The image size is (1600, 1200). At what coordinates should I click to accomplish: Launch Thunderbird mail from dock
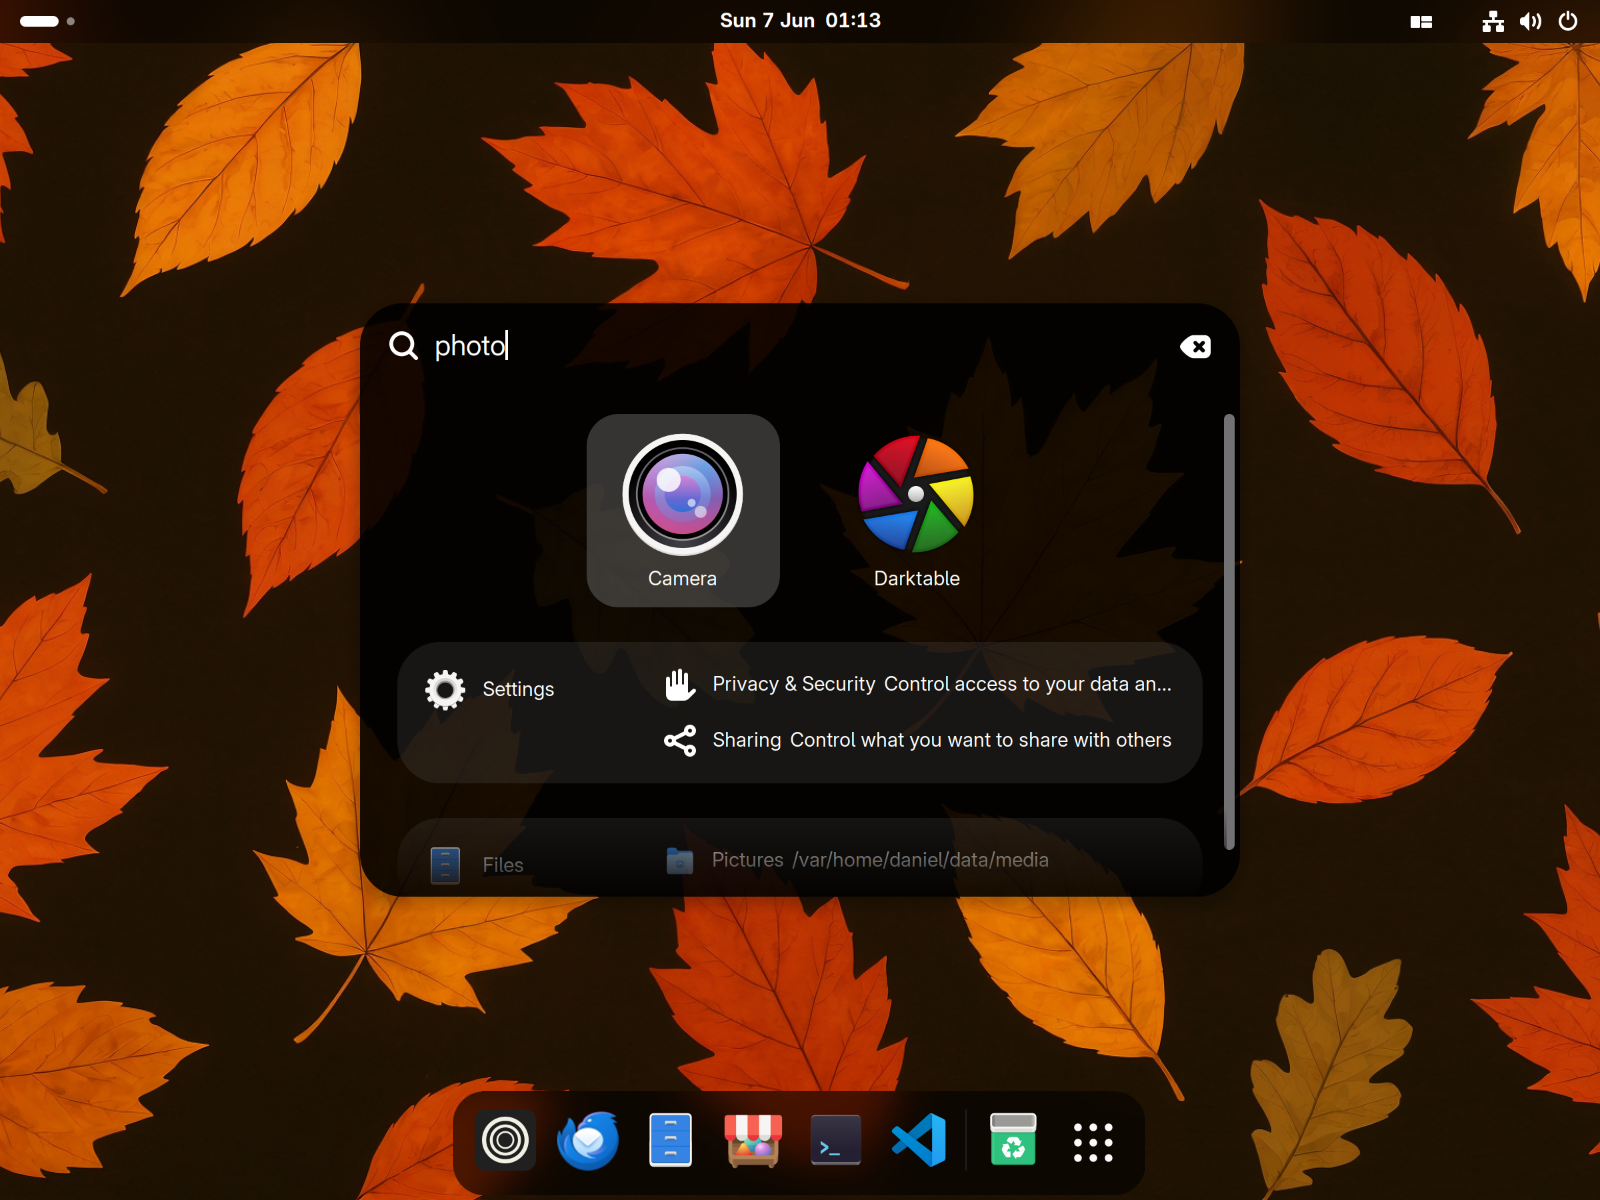point(588,1140)
